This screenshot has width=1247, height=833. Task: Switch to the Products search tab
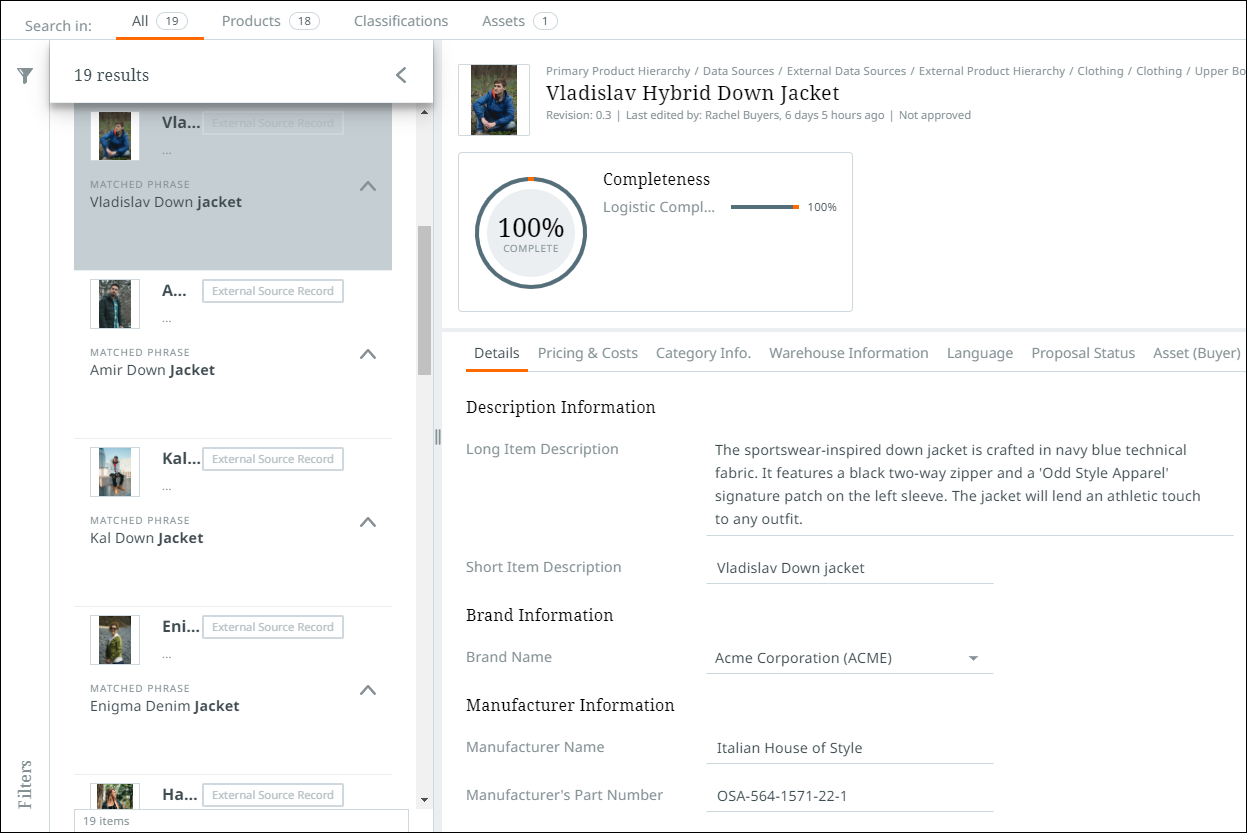(x=269, y=21)
